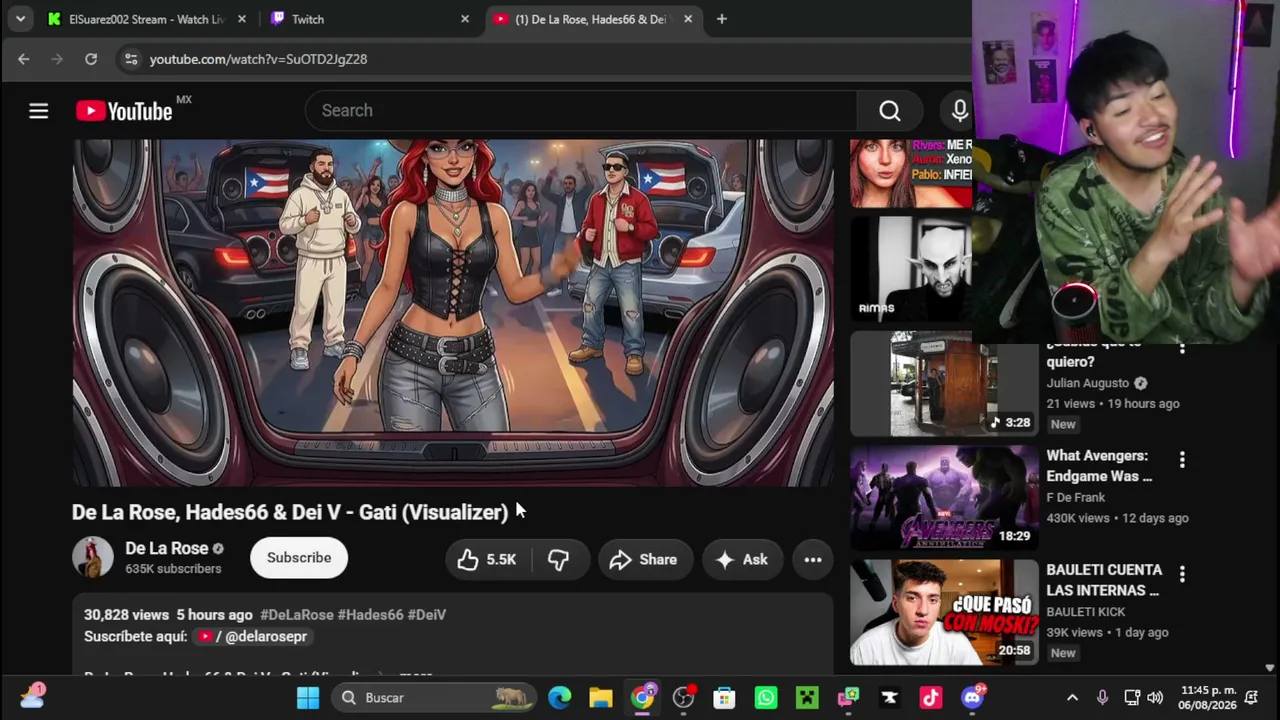Image resolution: width=1280 pixels, height=720 pixels.
Task: Click the Julian Augusto channel name
Action: (1087, 383)
